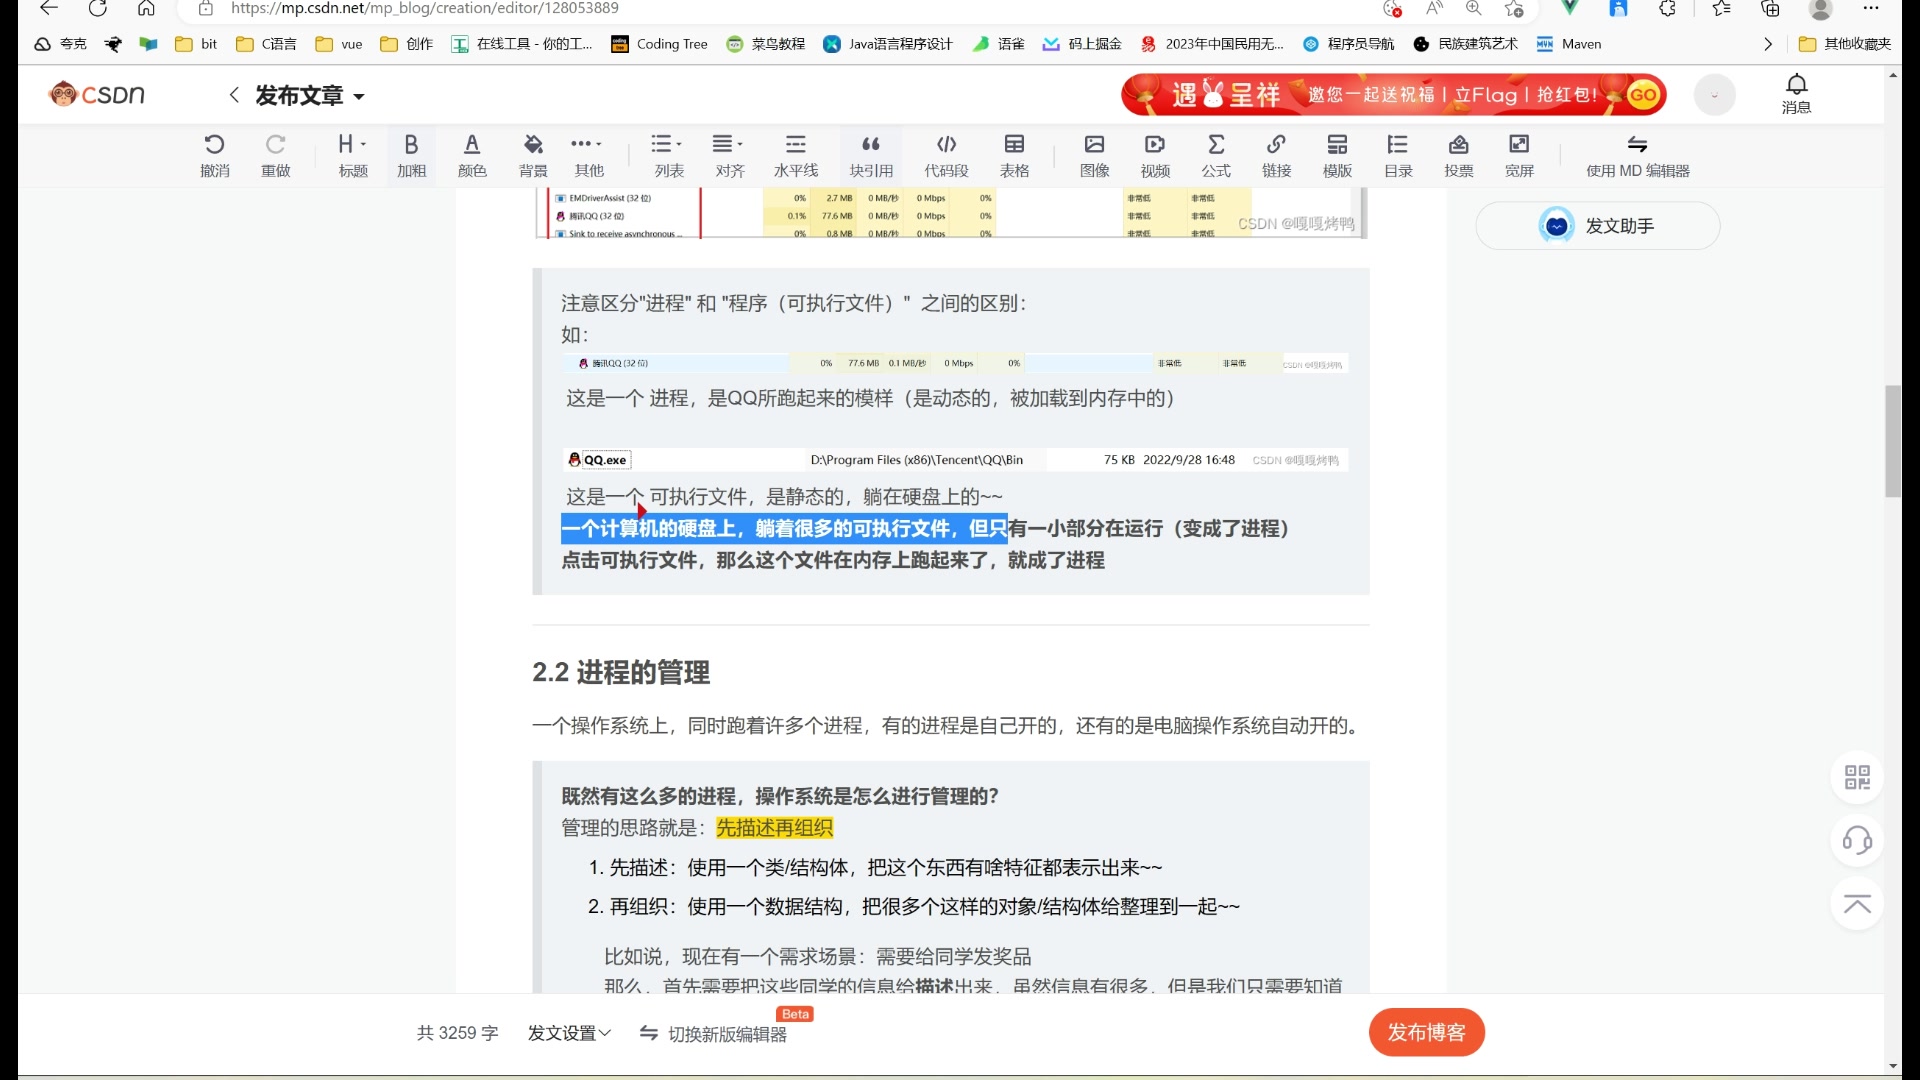Click the 2.2 进程的管理 heading
This screenshot has width=1920, height=1080.
pos(621,672)
